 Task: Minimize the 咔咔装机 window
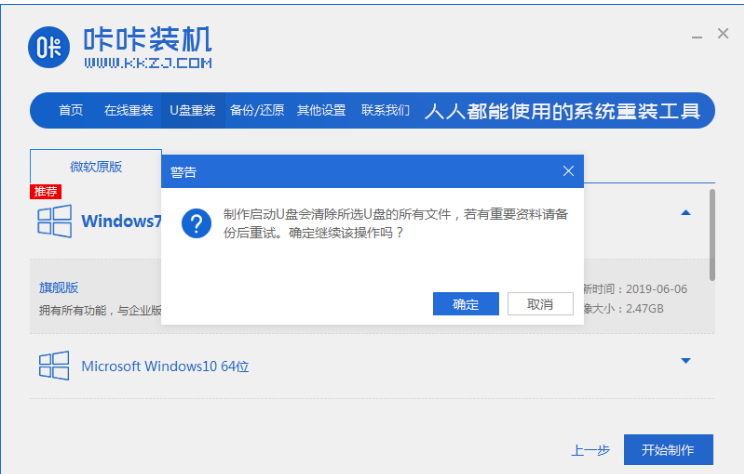[697, 36]
